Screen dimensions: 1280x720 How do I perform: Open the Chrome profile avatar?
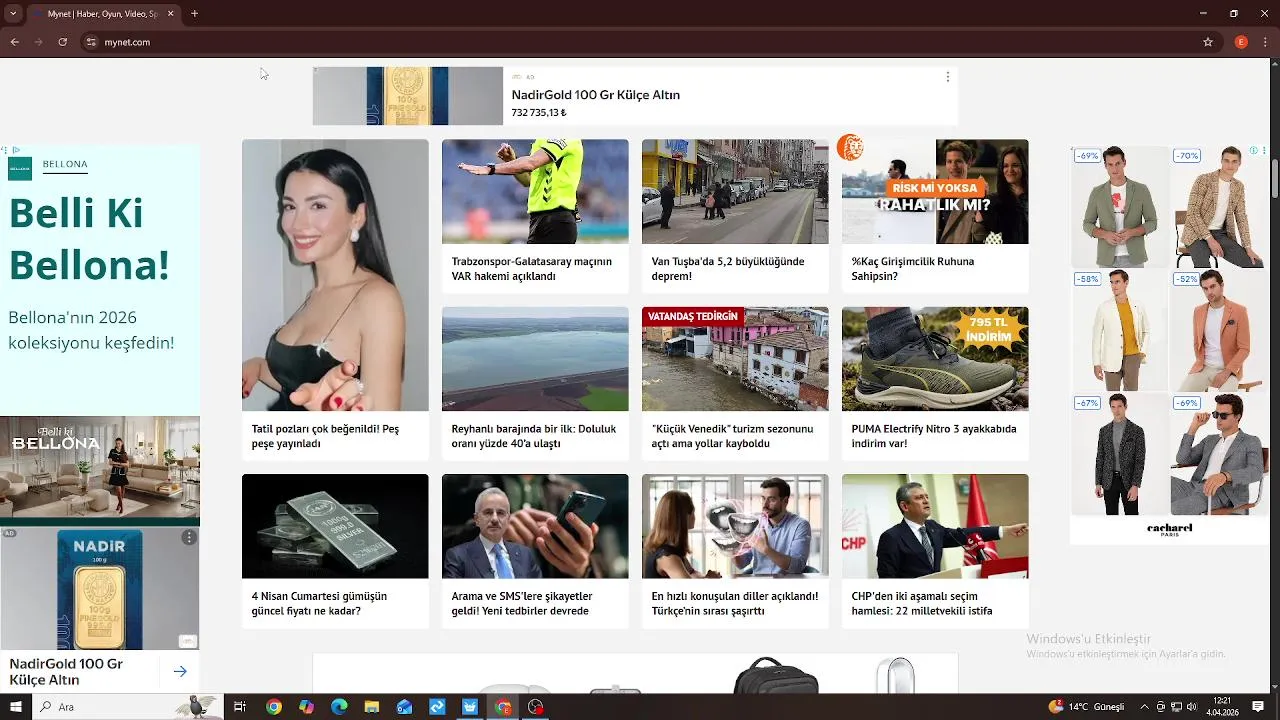1241,42
